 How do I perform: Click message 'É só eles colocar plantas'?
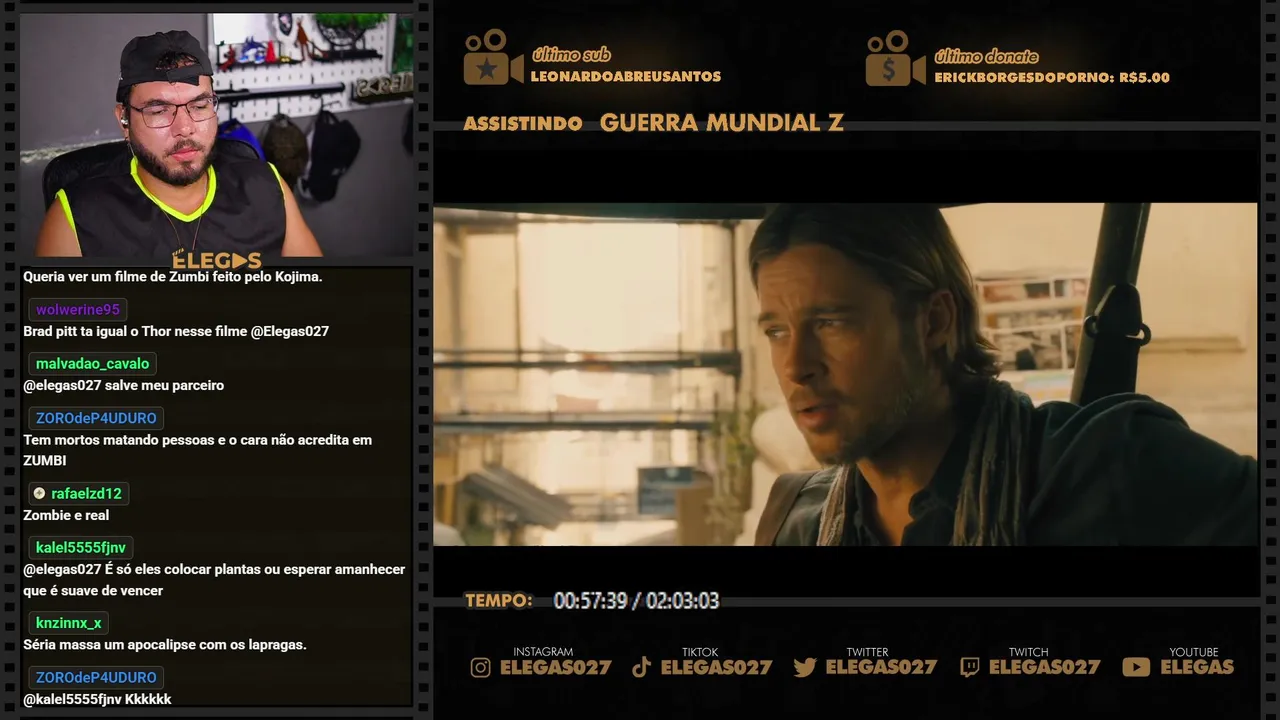pyautogui.click(x=214, y=580)
